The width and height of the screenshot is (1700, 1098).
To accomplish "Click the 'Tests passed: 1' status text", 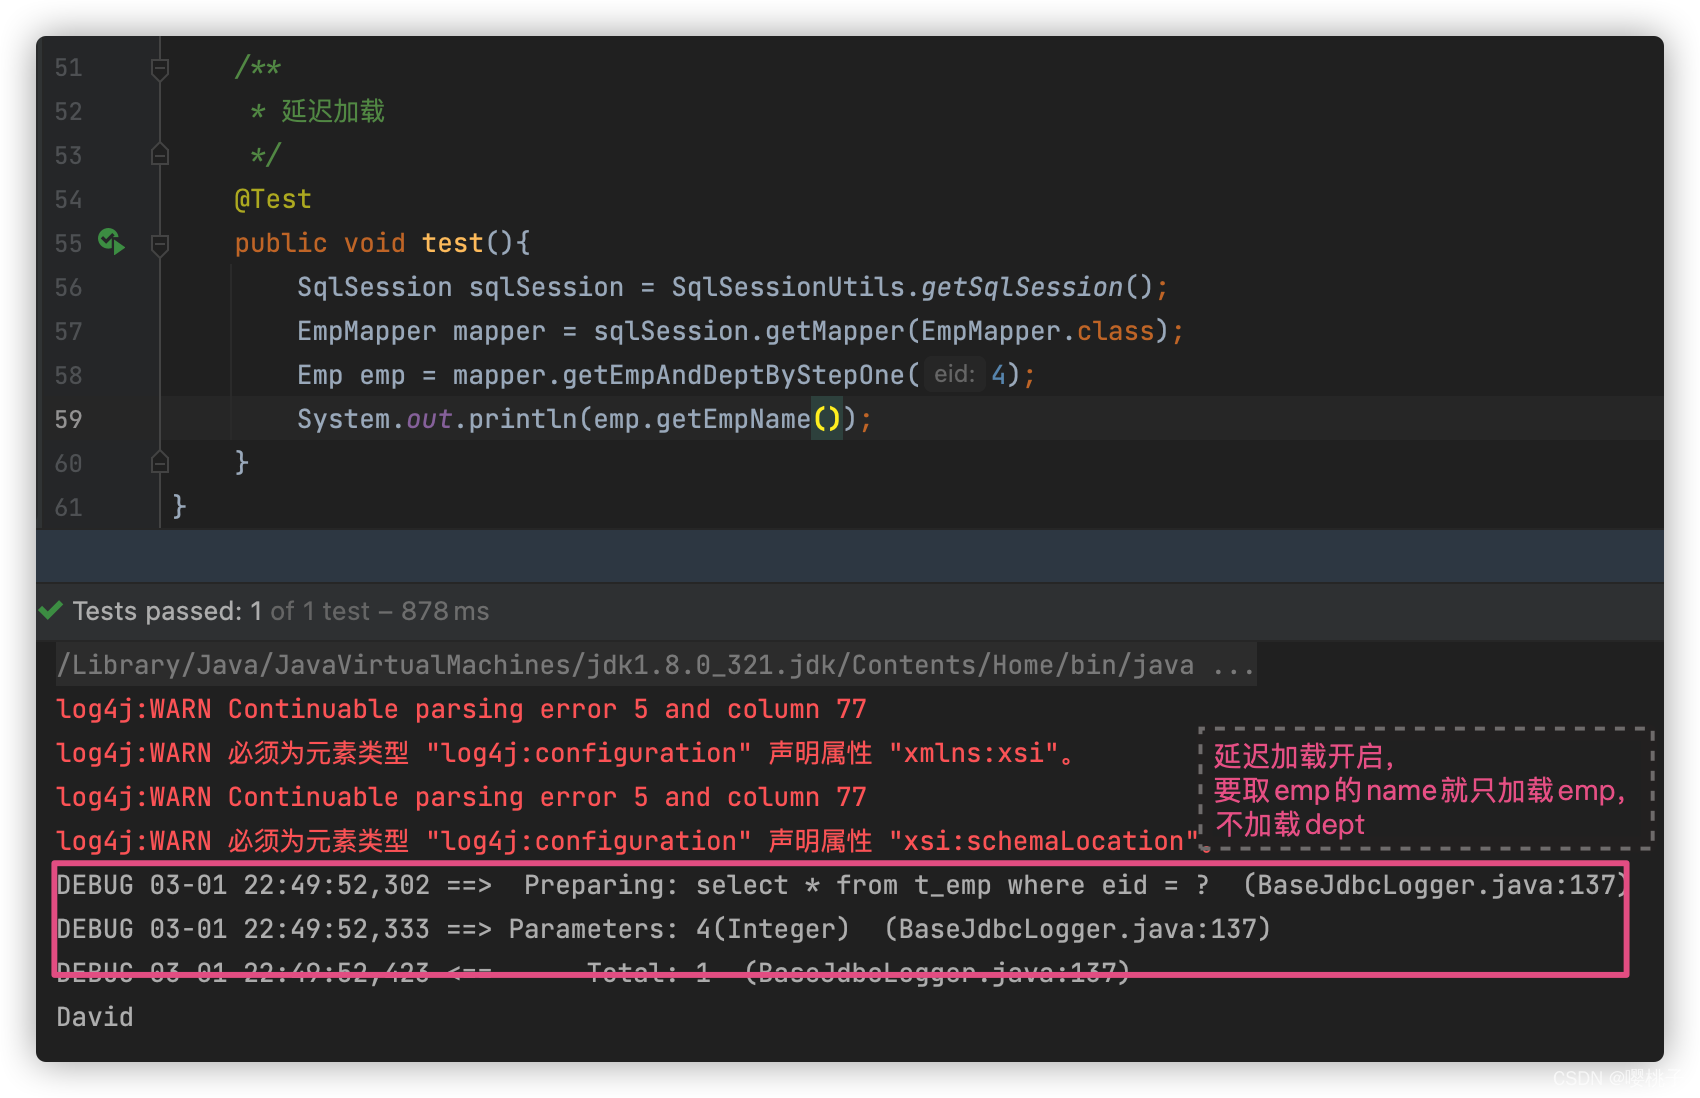I will tap(167, 611).
